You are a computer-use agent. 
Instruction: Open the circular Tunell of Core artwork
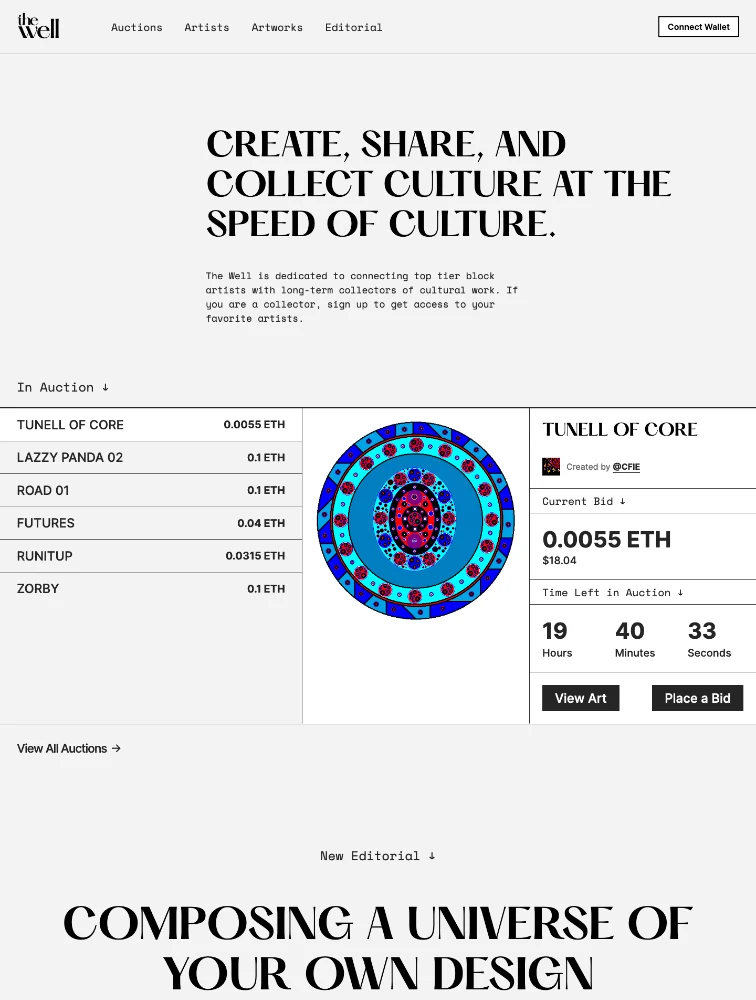[415, 520]
